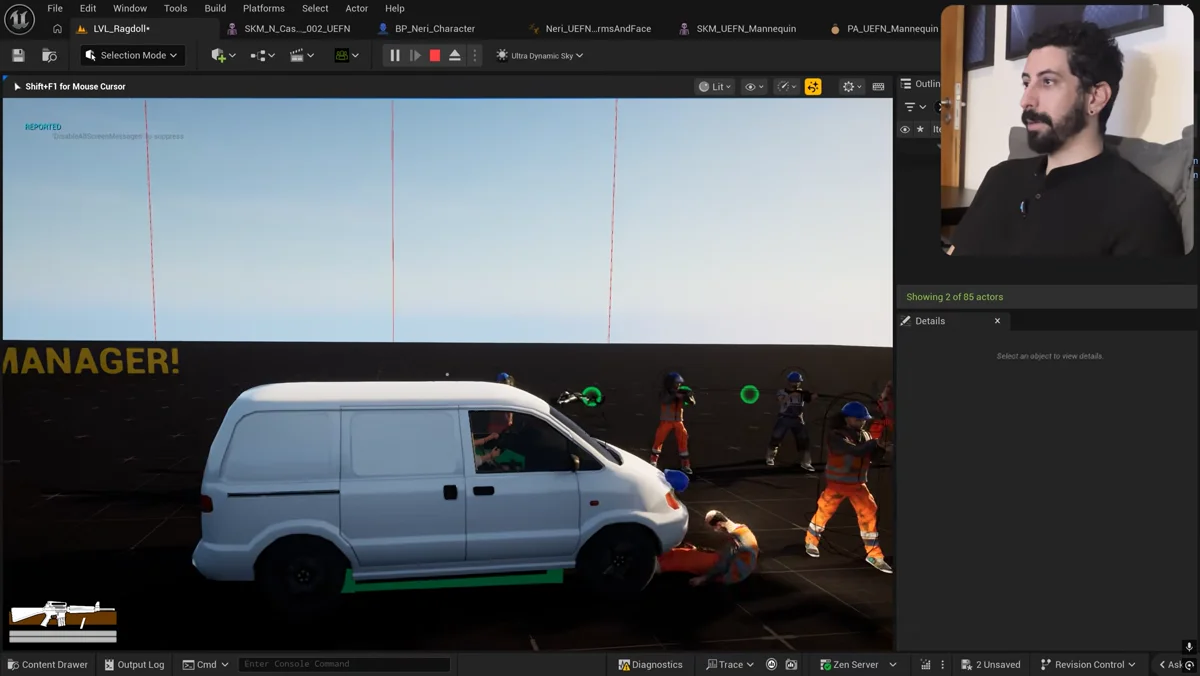Open the quick add actor menu
Viewport: 1200px width, 676px height.
click(x=224, y=56)
